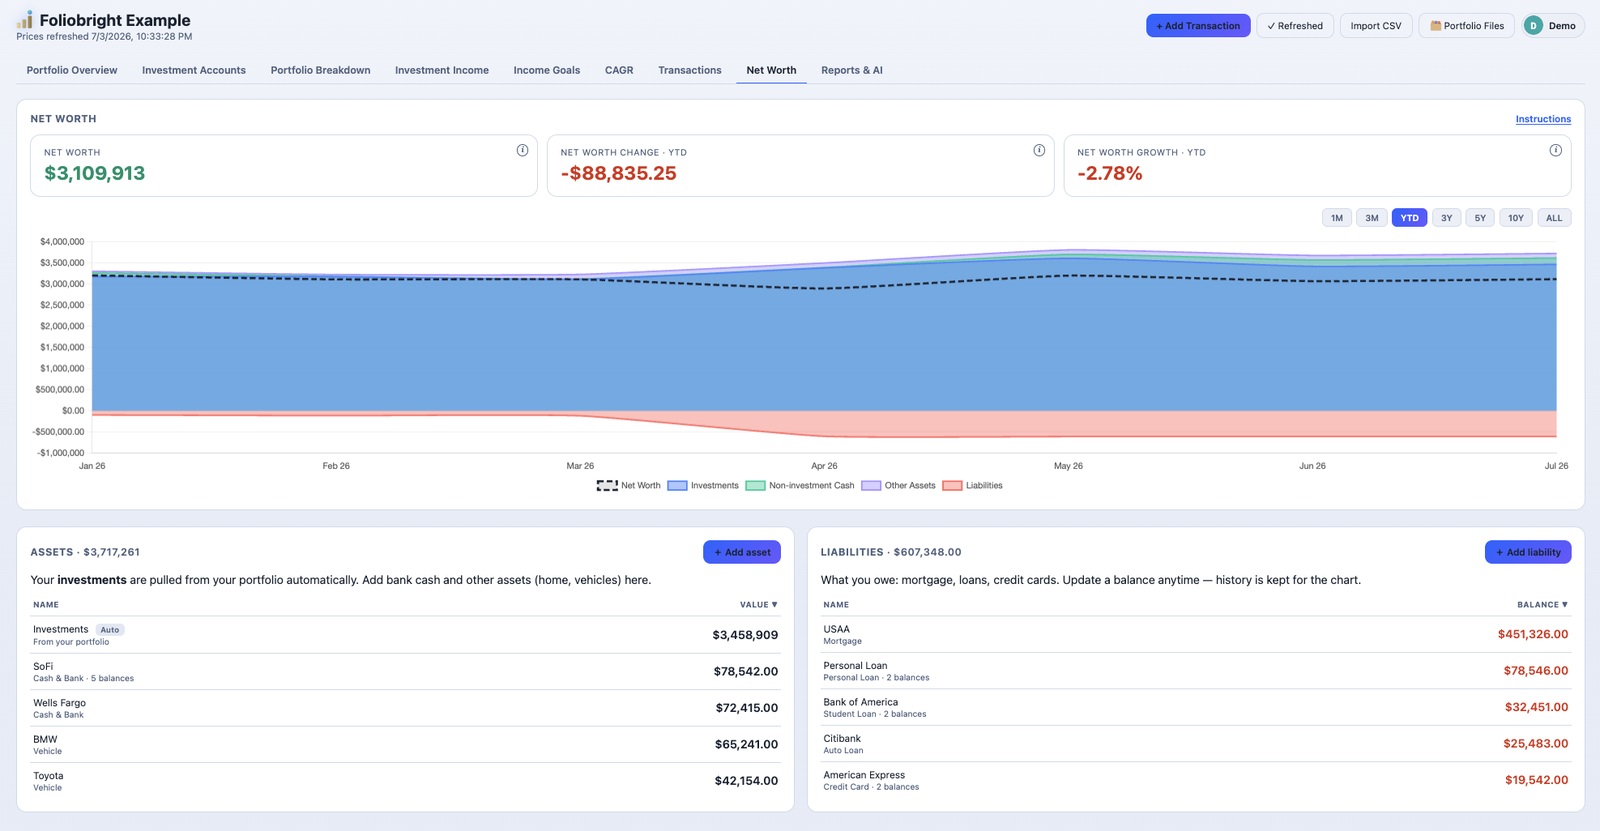This screenshot has height=831, width=1600.
Task: Click the Portfolio Files folder icon
Action: coord(1435,26)
